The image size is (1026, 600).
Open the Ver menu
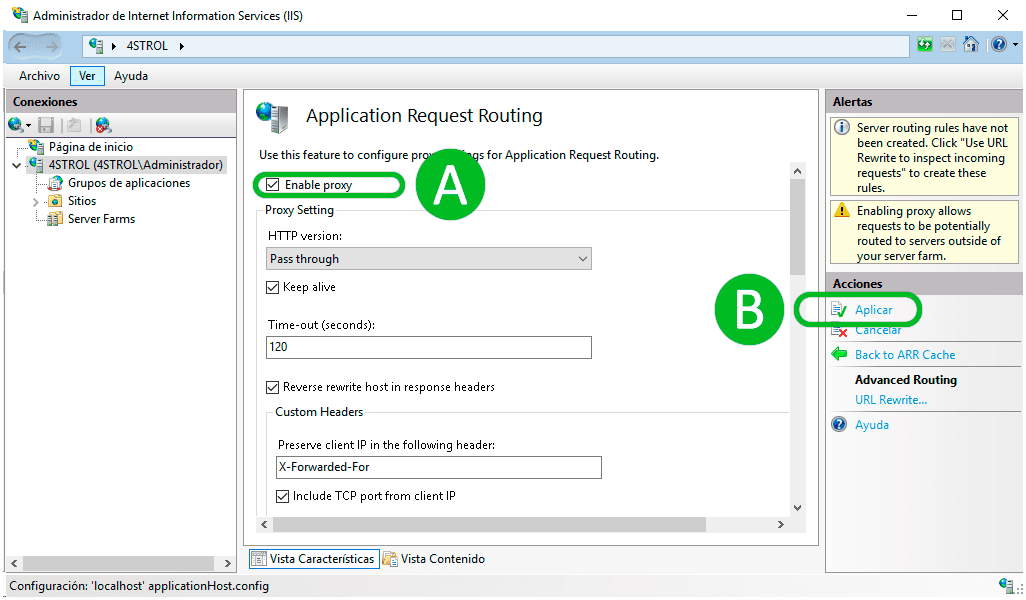click(x=87, y=76)
